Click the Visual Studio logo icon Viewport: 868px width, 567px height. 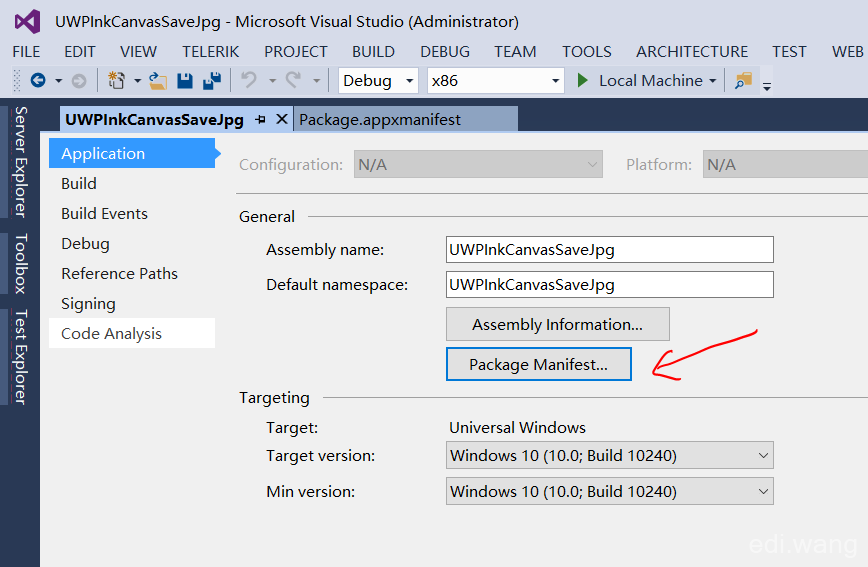pos(27,22)
